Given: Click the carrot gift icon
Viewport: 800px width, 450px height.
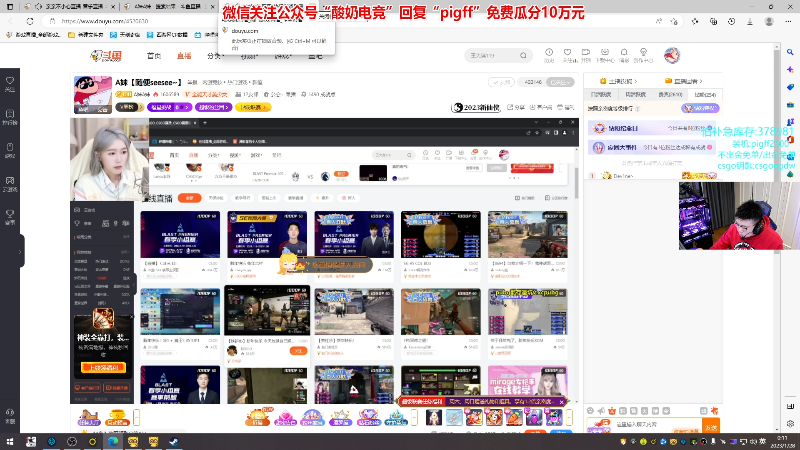Looking at the screenshot, I should [x=514, y=418].
